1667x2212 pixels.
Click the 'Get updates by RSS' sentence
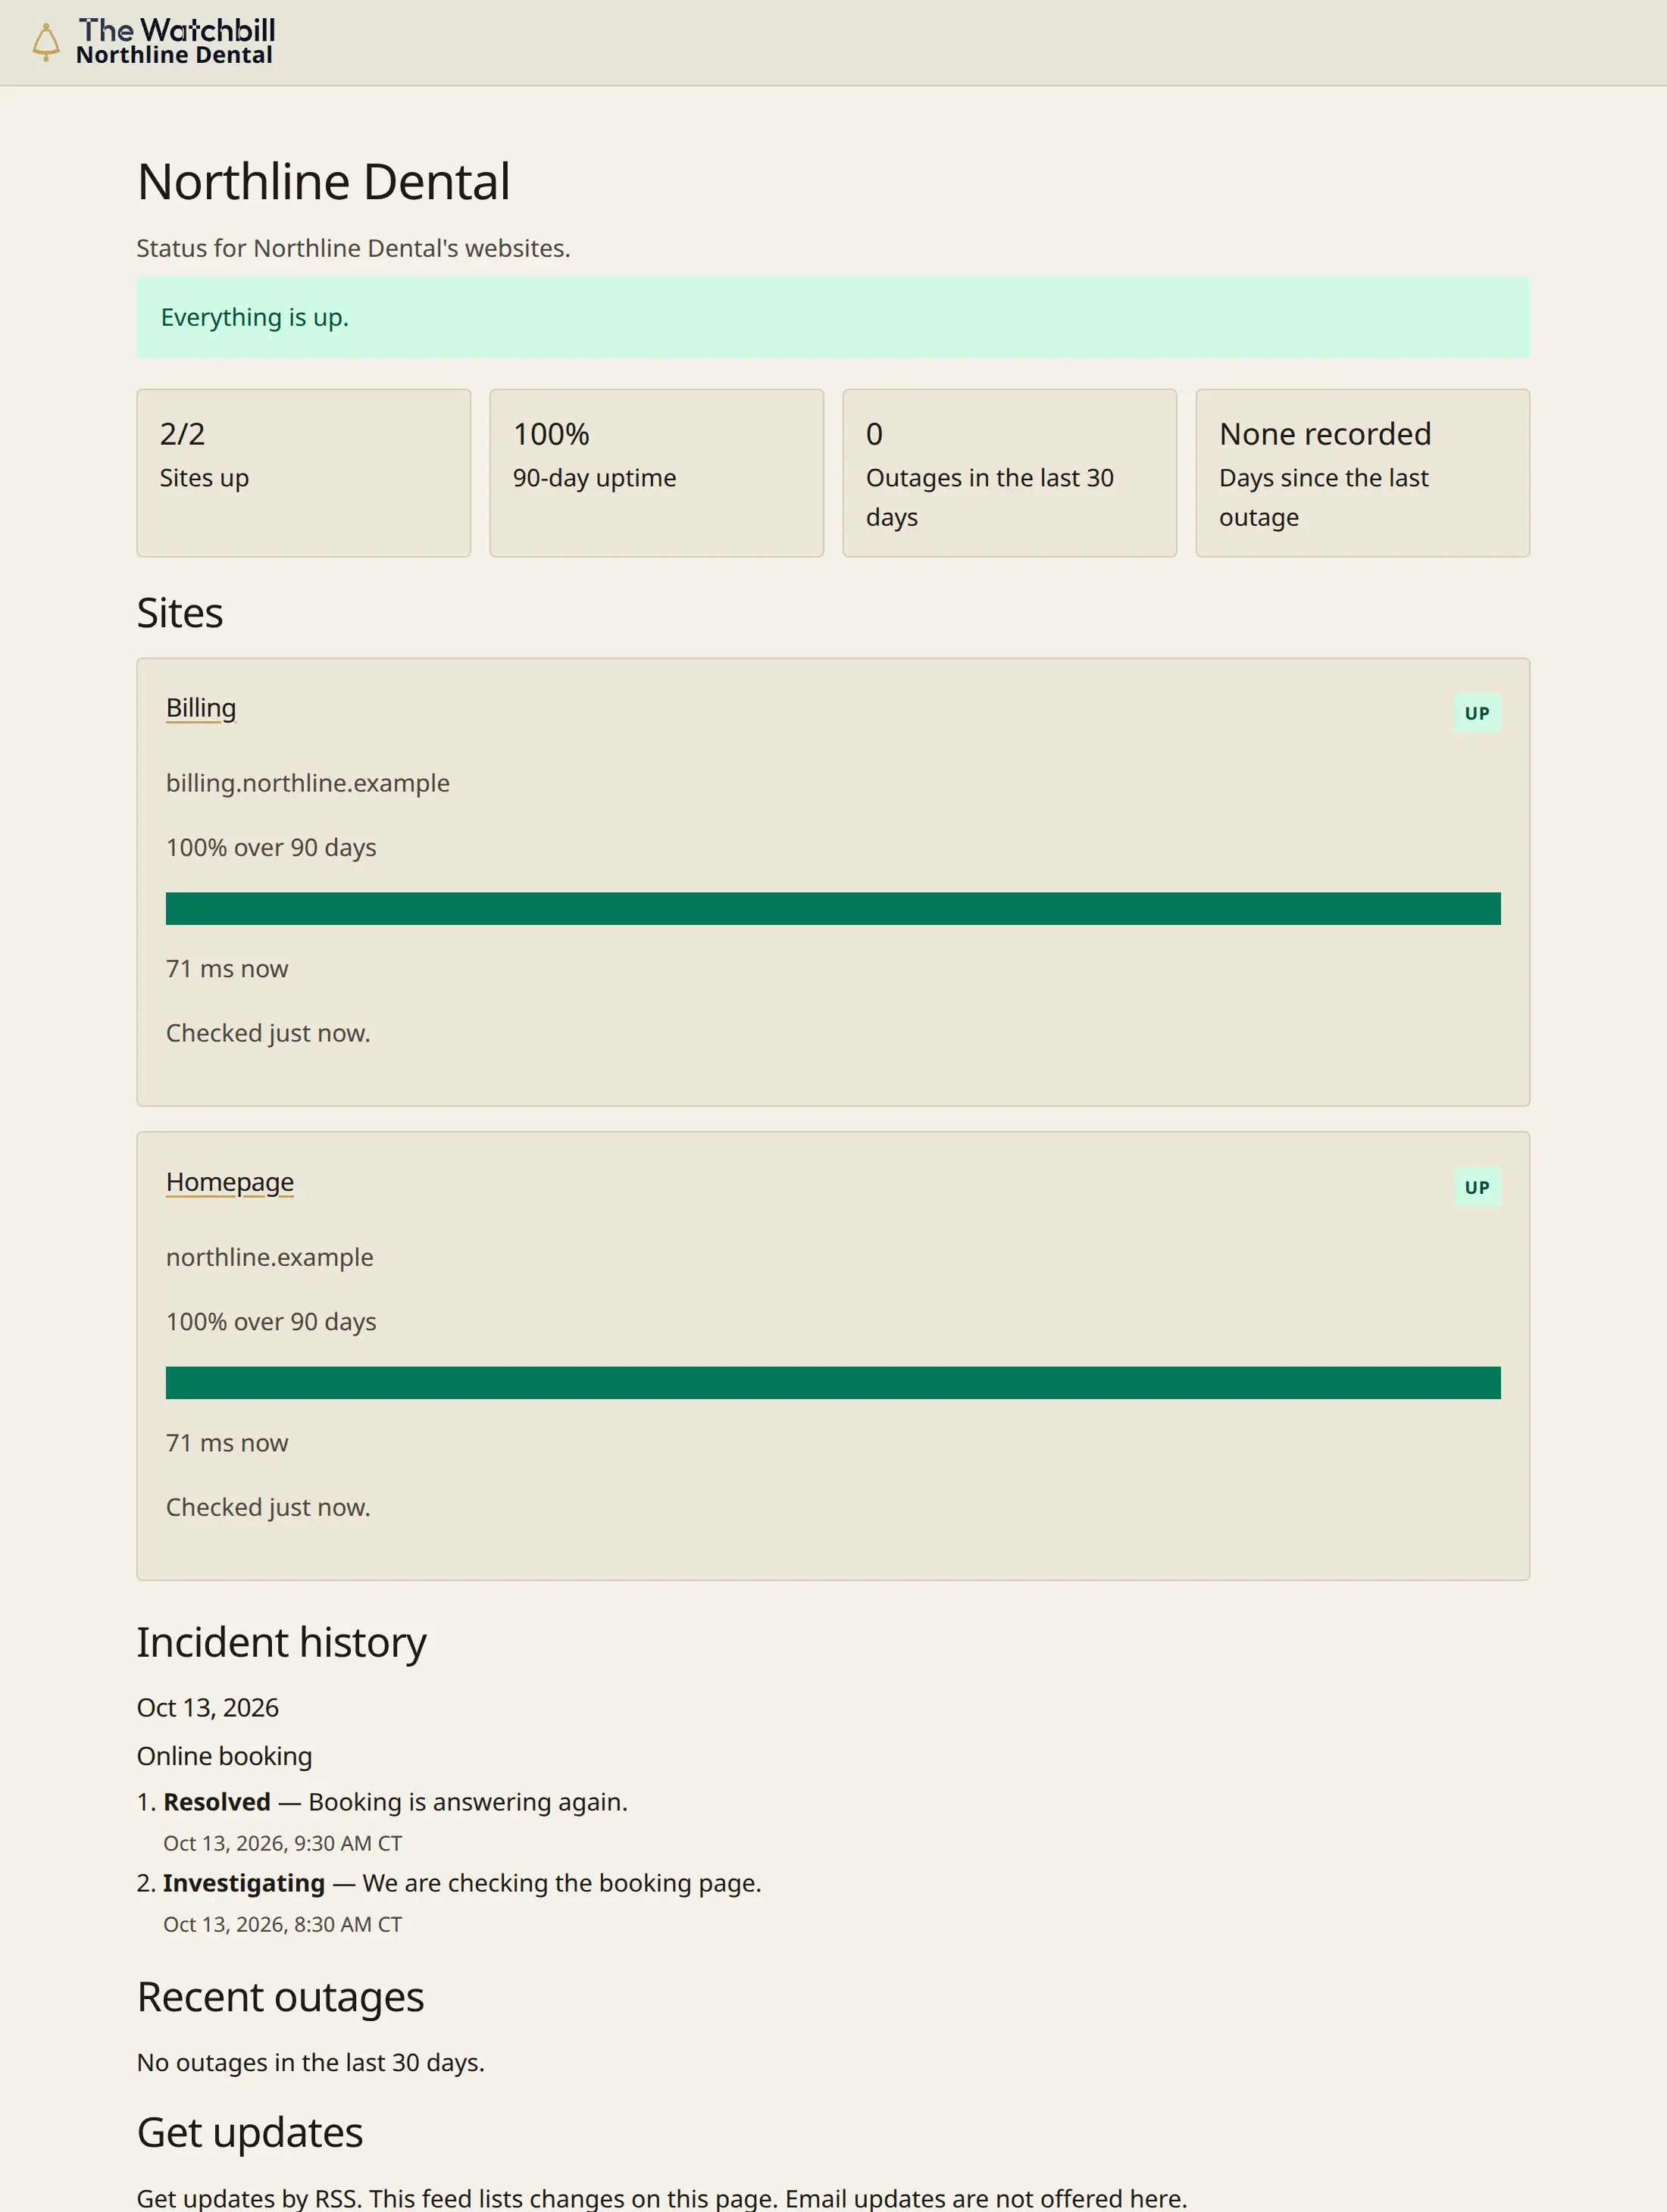(662, 2198)
